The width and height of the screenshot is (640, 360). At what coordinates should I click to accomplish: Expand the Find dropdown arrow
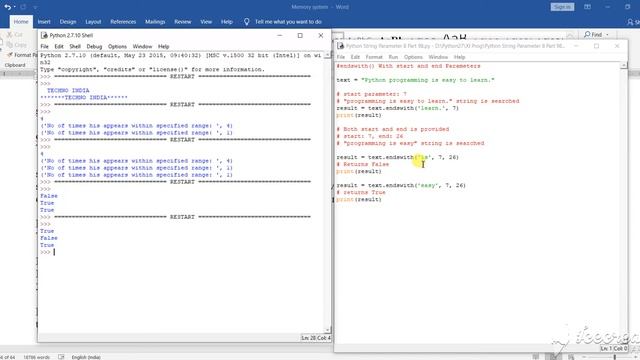[x=607, y=35]
